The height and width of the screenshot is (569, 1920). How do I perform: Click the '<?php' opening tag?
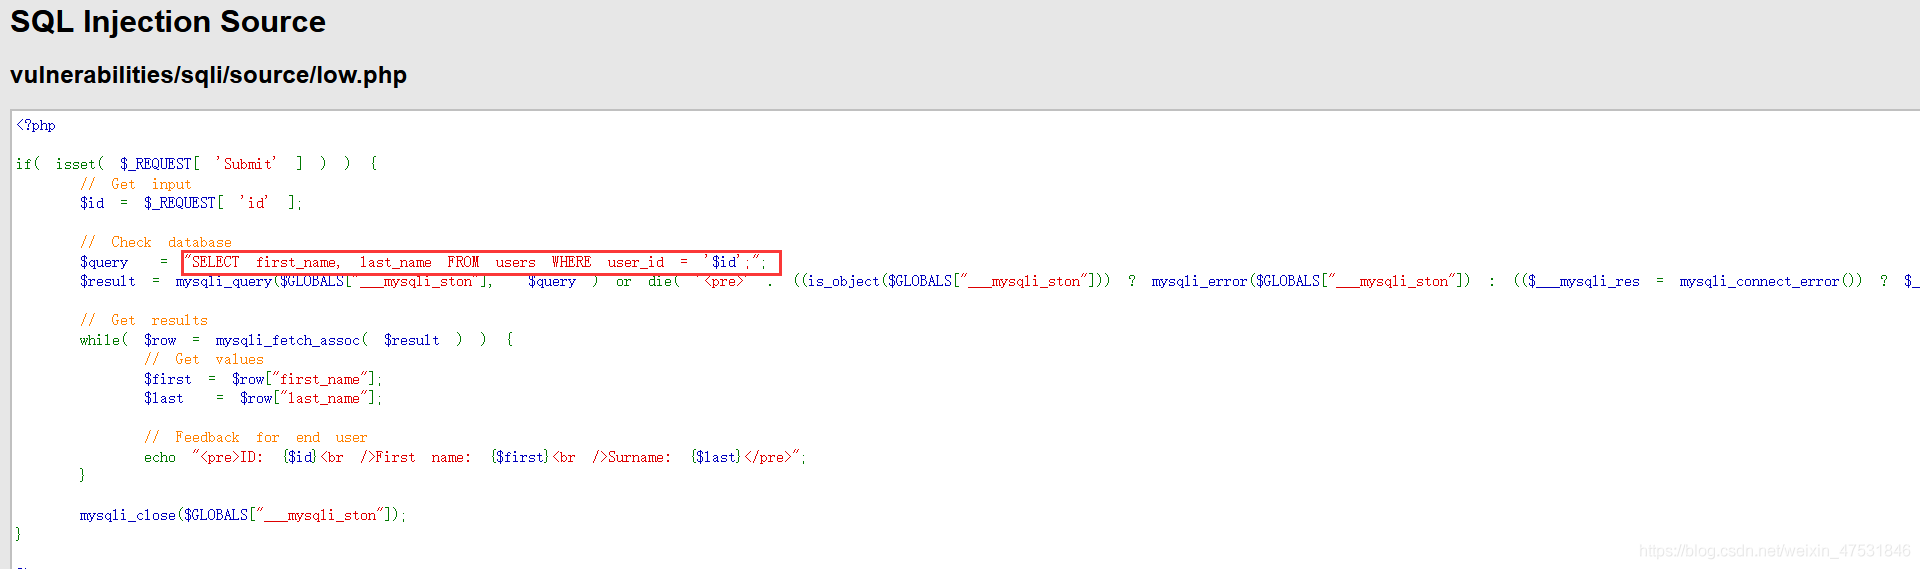pyautogui.click(x=36, y=125)
